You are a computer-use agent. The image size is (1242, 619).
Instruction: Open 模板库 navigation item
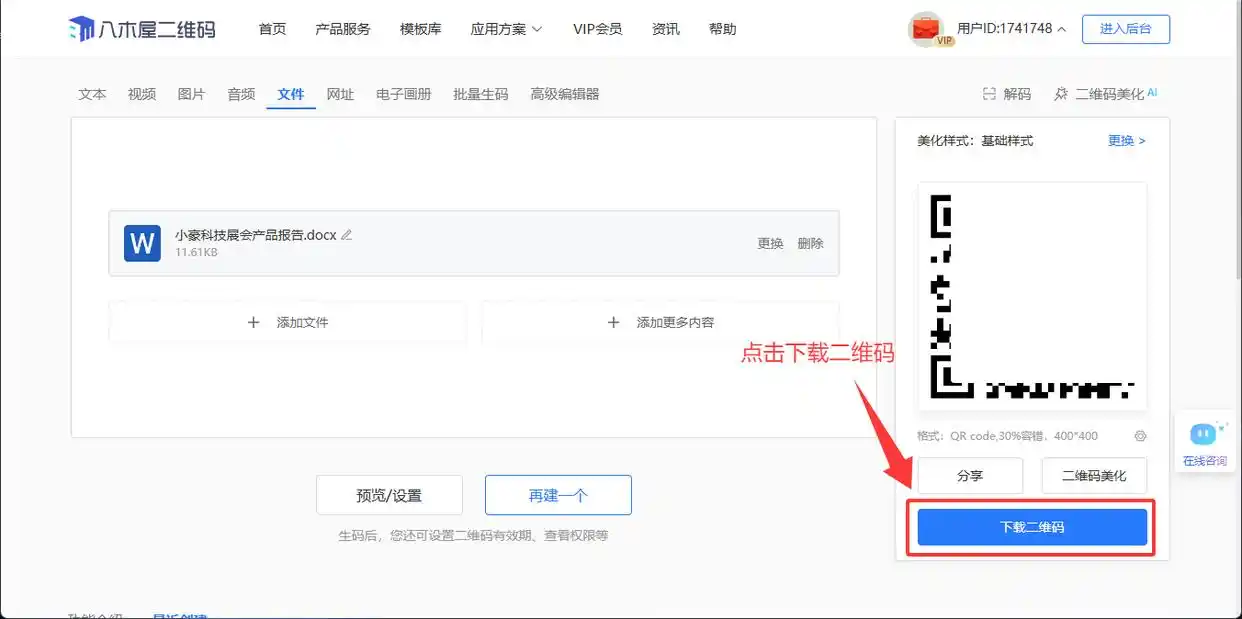tap(420, 29)
